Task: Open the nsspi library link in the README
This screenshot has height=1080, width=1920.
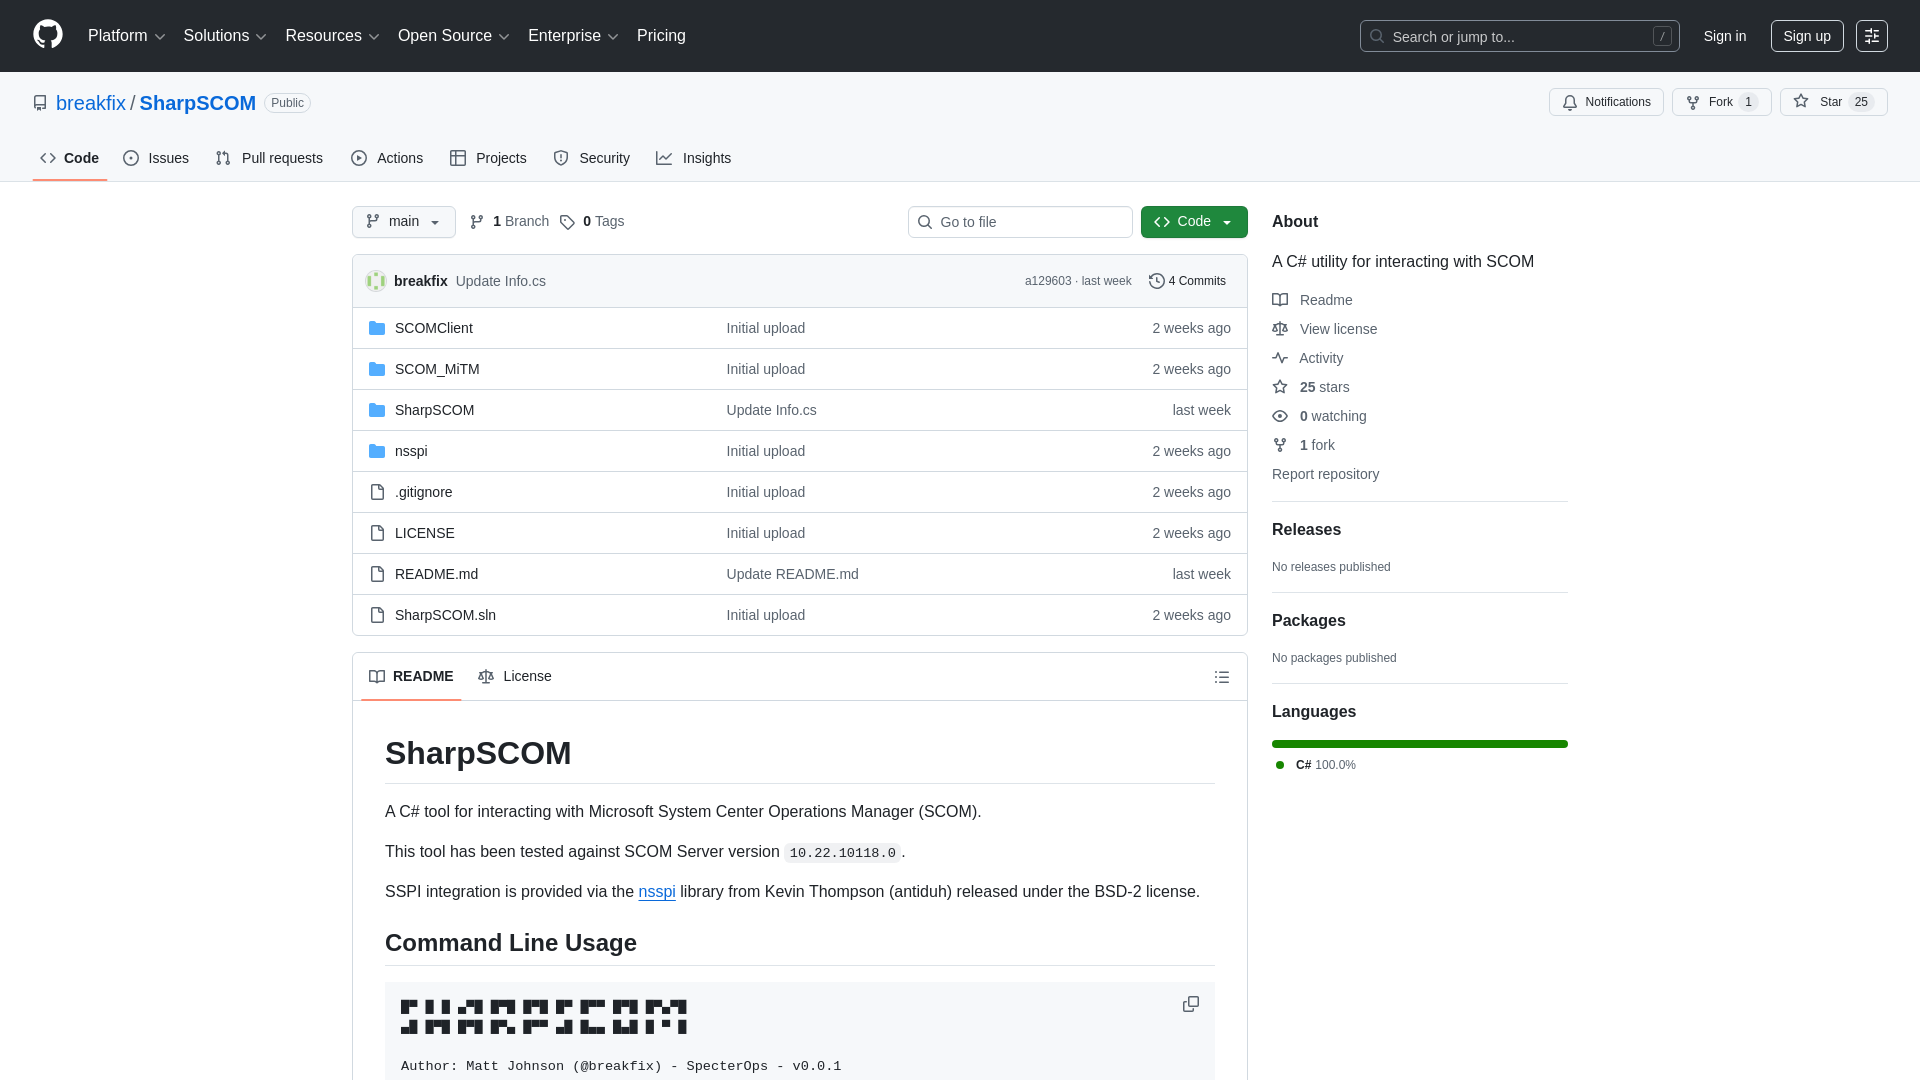Action: 657,891
